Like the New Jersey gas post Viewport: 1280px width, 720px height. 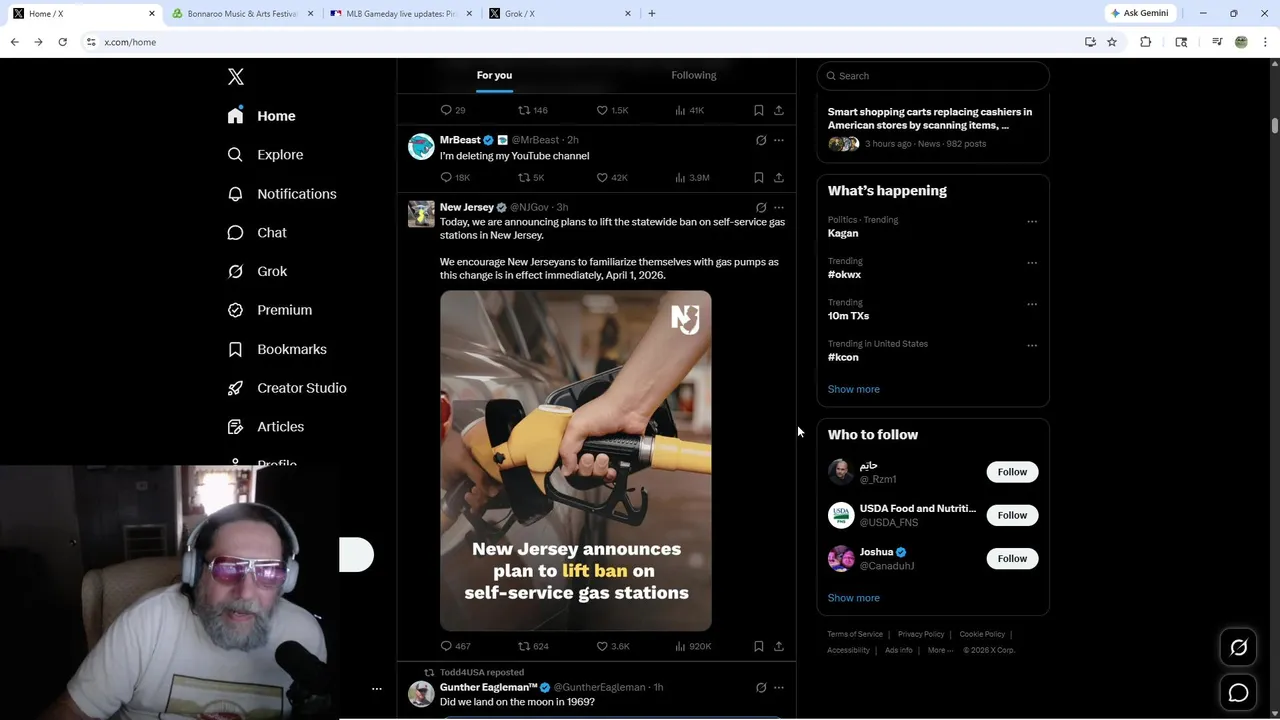pos(612,646)
